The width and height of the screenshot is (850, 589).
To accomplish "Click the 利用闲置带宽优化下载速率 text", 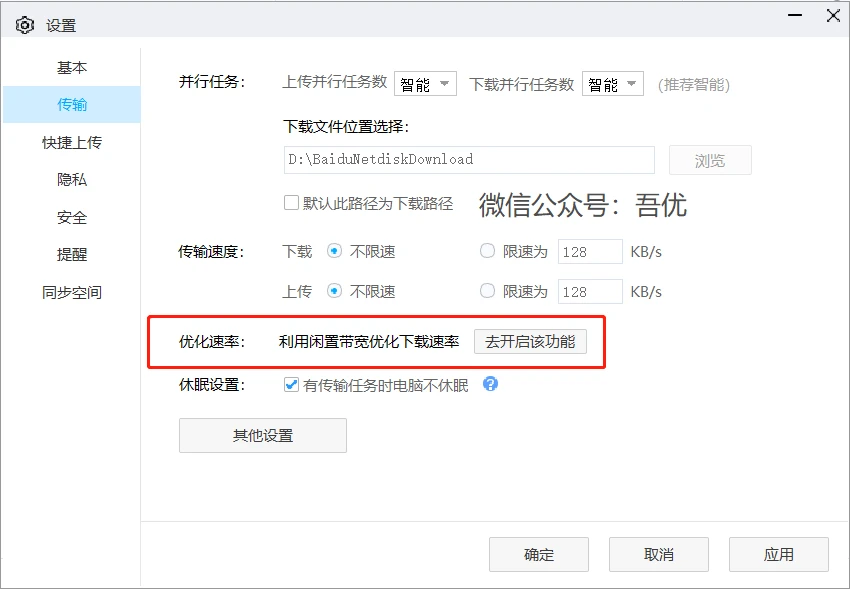I will (369, 341).
